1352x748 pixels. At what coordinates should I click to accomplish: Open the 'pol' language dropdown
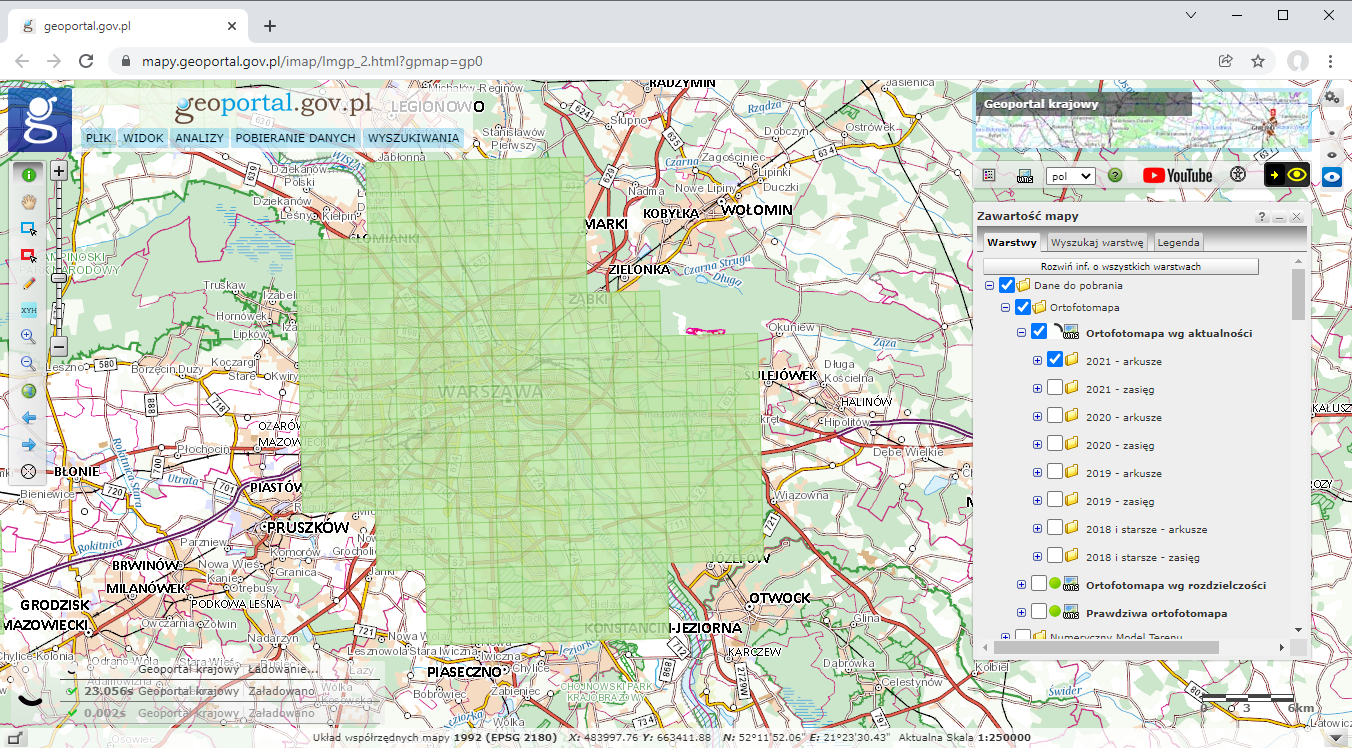pos(1070,175)
